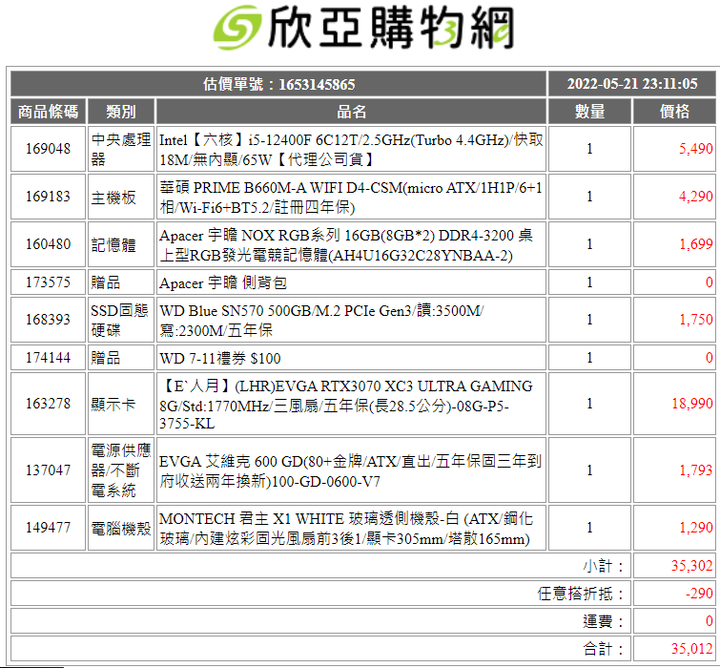Select barcode 149477

tap(48, 528)
